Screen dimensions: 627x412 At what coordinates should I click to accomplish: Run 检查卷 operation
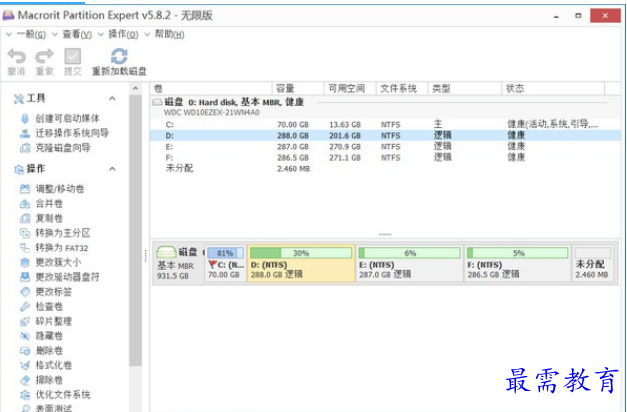coord(49,306)
